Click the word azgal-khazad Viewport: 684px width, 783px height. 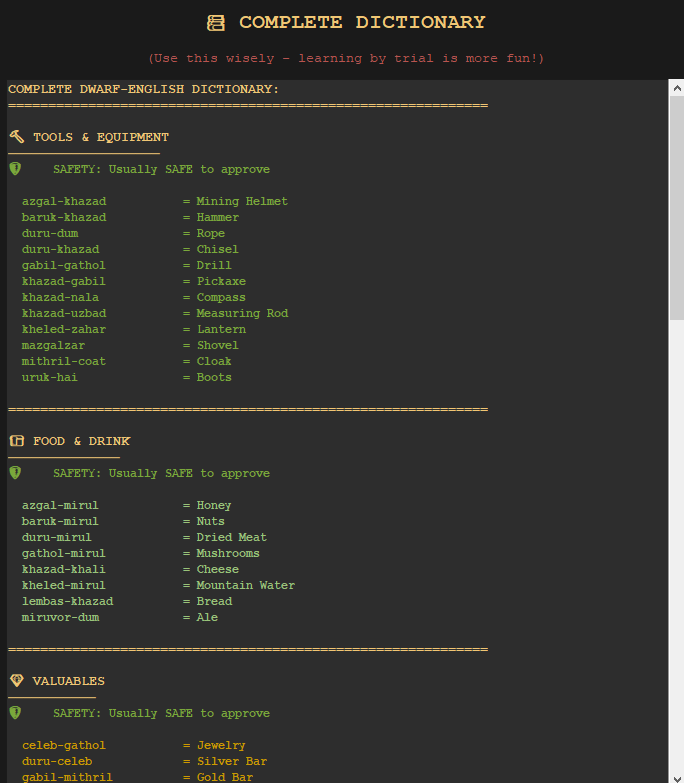click(x=64, y=201)
